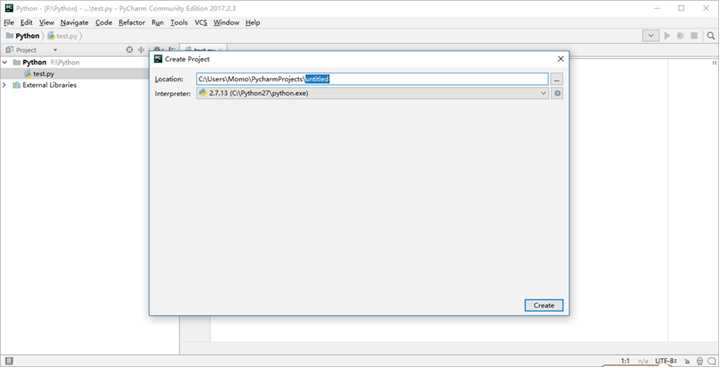The height and width of the screenshot is (368, 720).
Task: Open the View menu
Action: (x=46, y=23)
